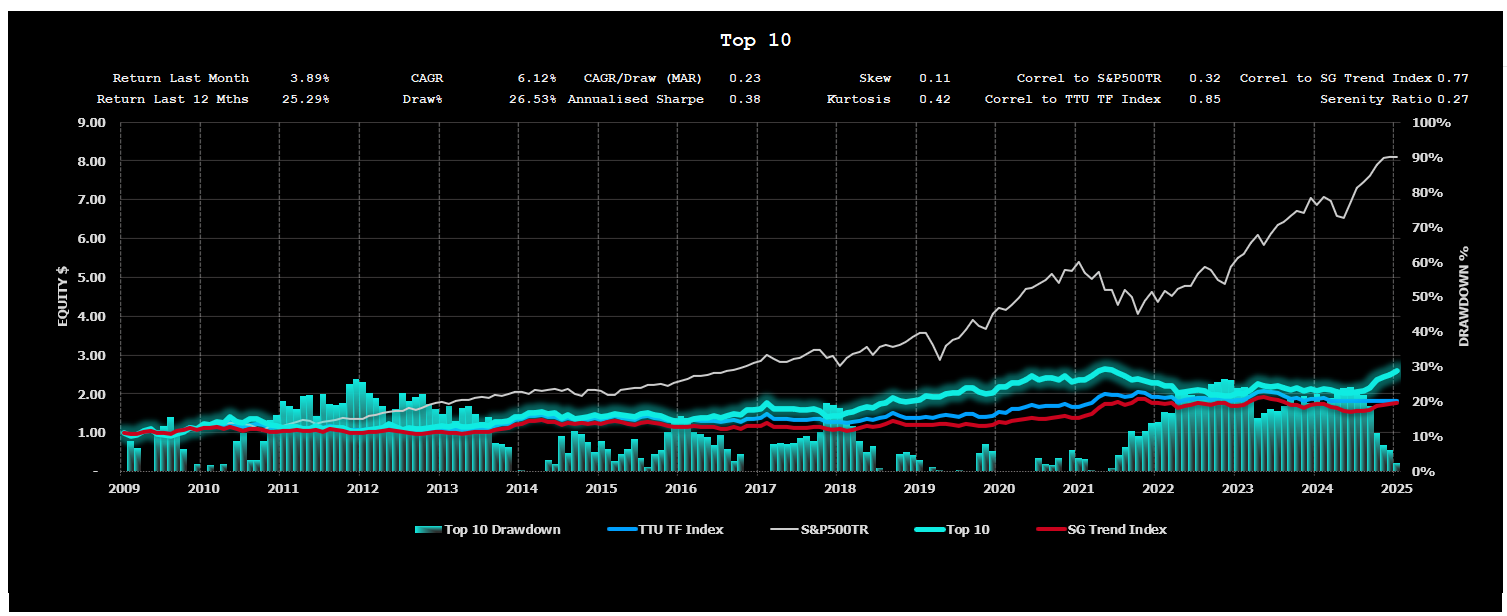
Task: Click the 50% drawdown axis value
Action: point(1426,297)
